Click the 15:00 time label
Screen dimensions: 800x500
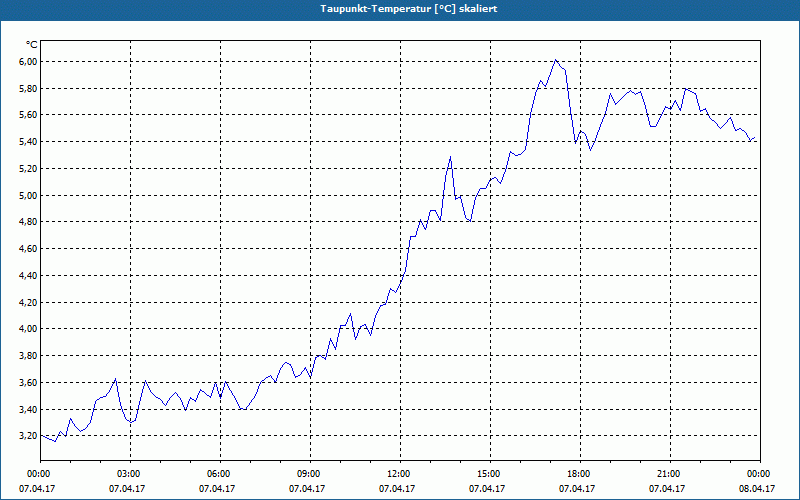tap(490, 473)
